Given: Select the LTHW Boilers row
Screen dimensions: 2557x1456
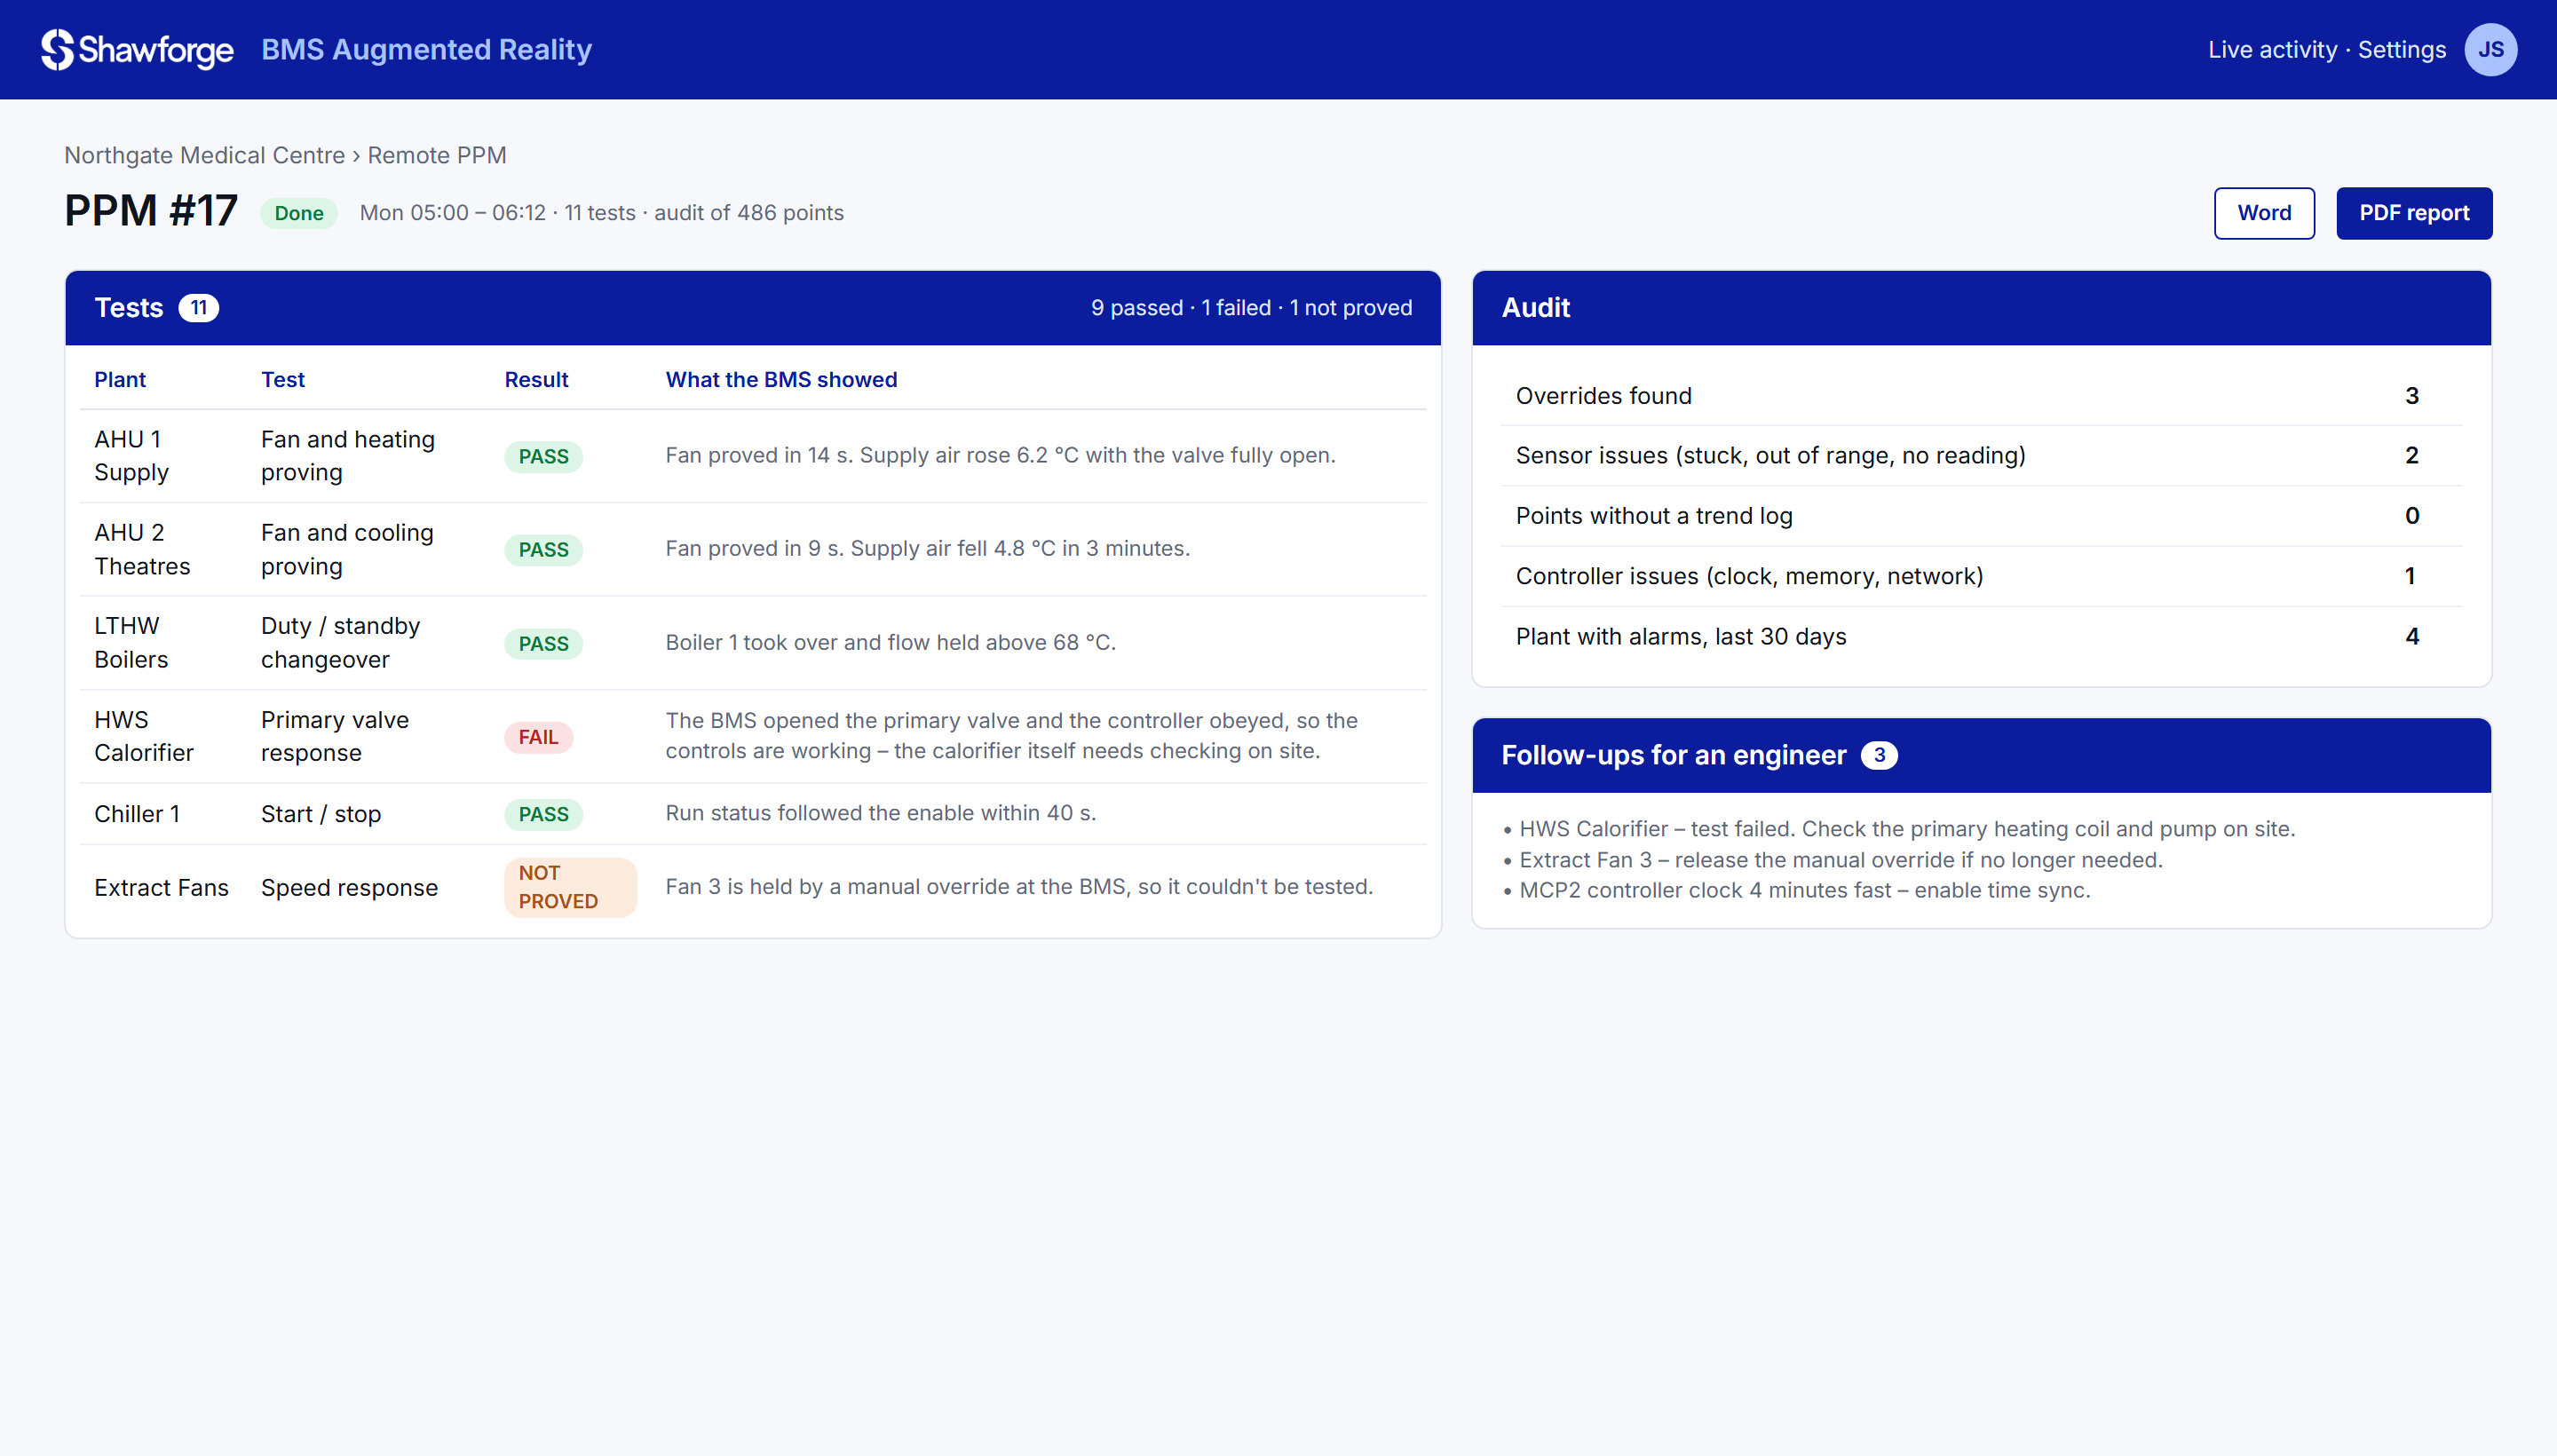Looking at the screenshot, I should tap(753, 643).
